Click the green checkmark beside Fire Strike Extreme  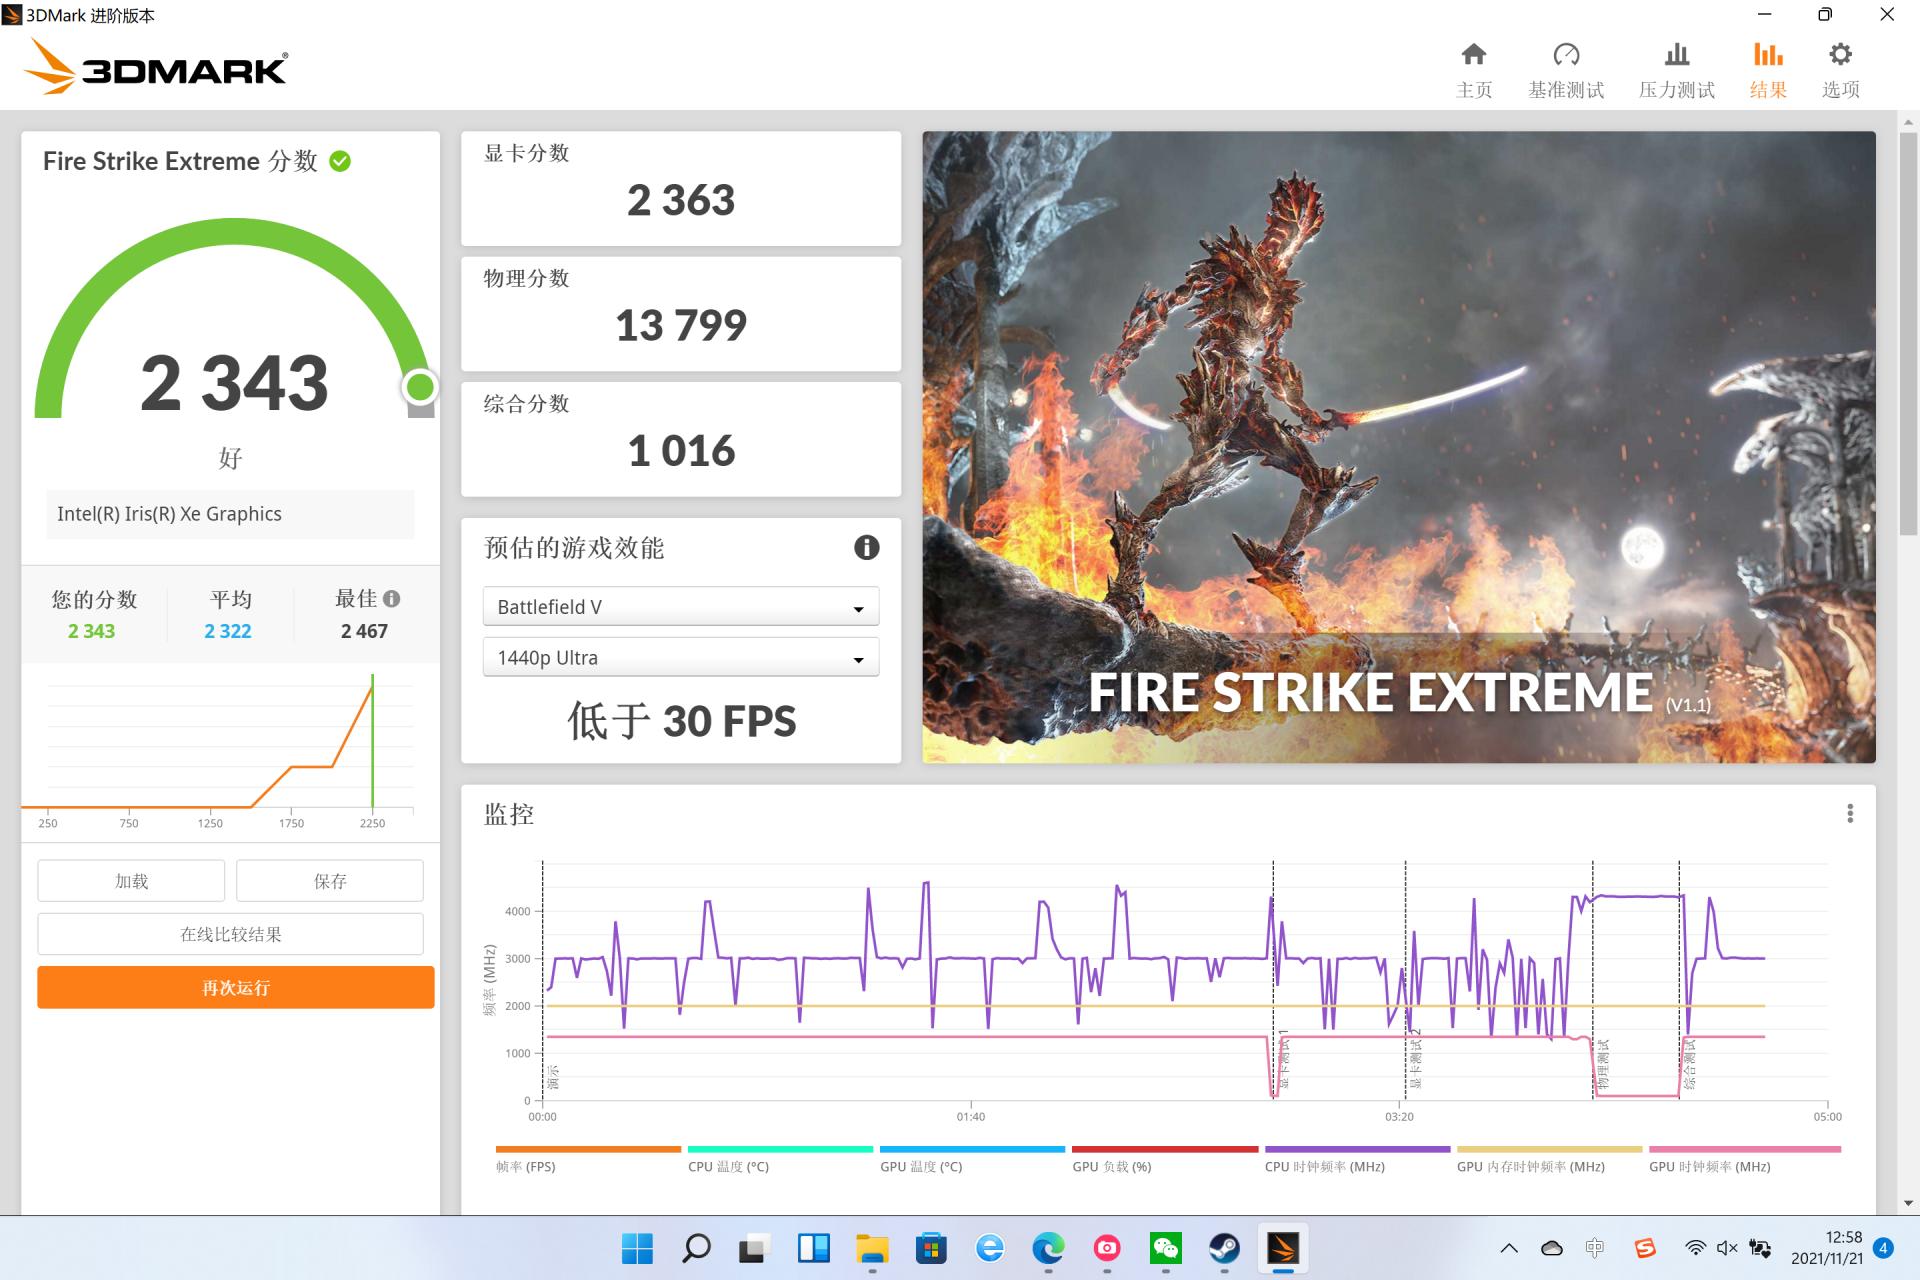(340, 161)
